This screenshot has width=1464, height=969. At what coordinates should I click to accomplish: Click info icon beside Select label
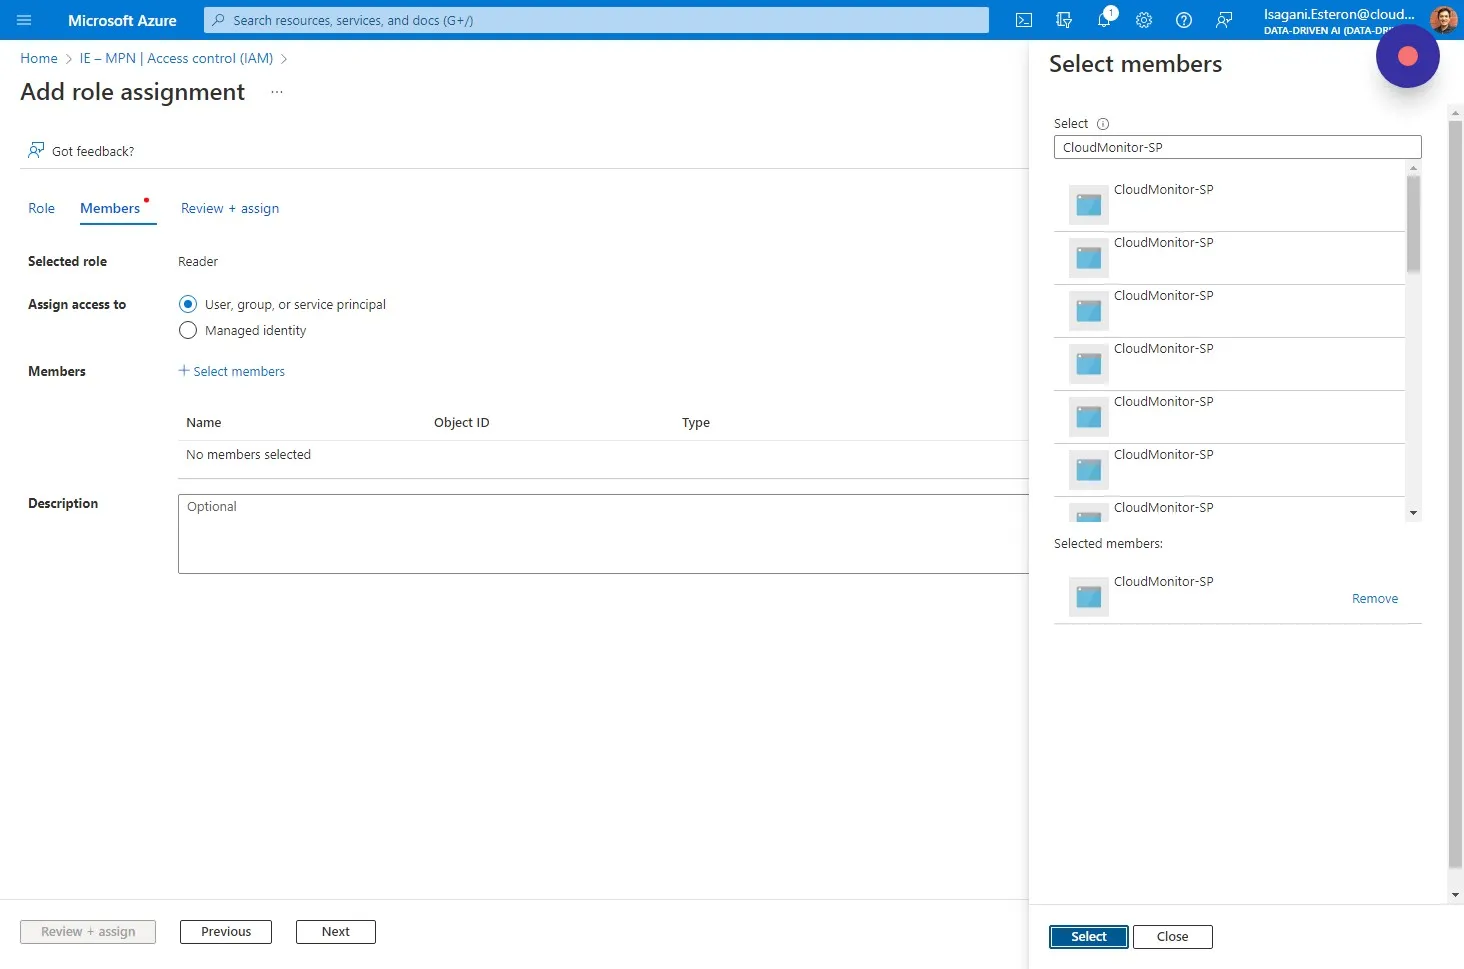point(1103,124)
